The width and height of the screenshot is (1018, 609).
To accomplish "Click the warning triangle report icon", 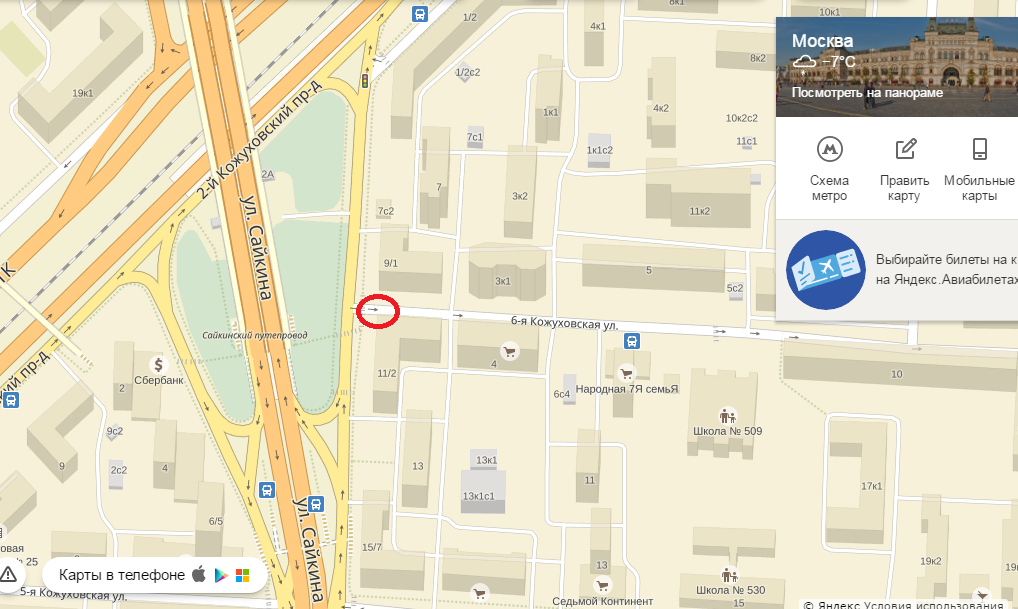I will click(x=8, y=575).
